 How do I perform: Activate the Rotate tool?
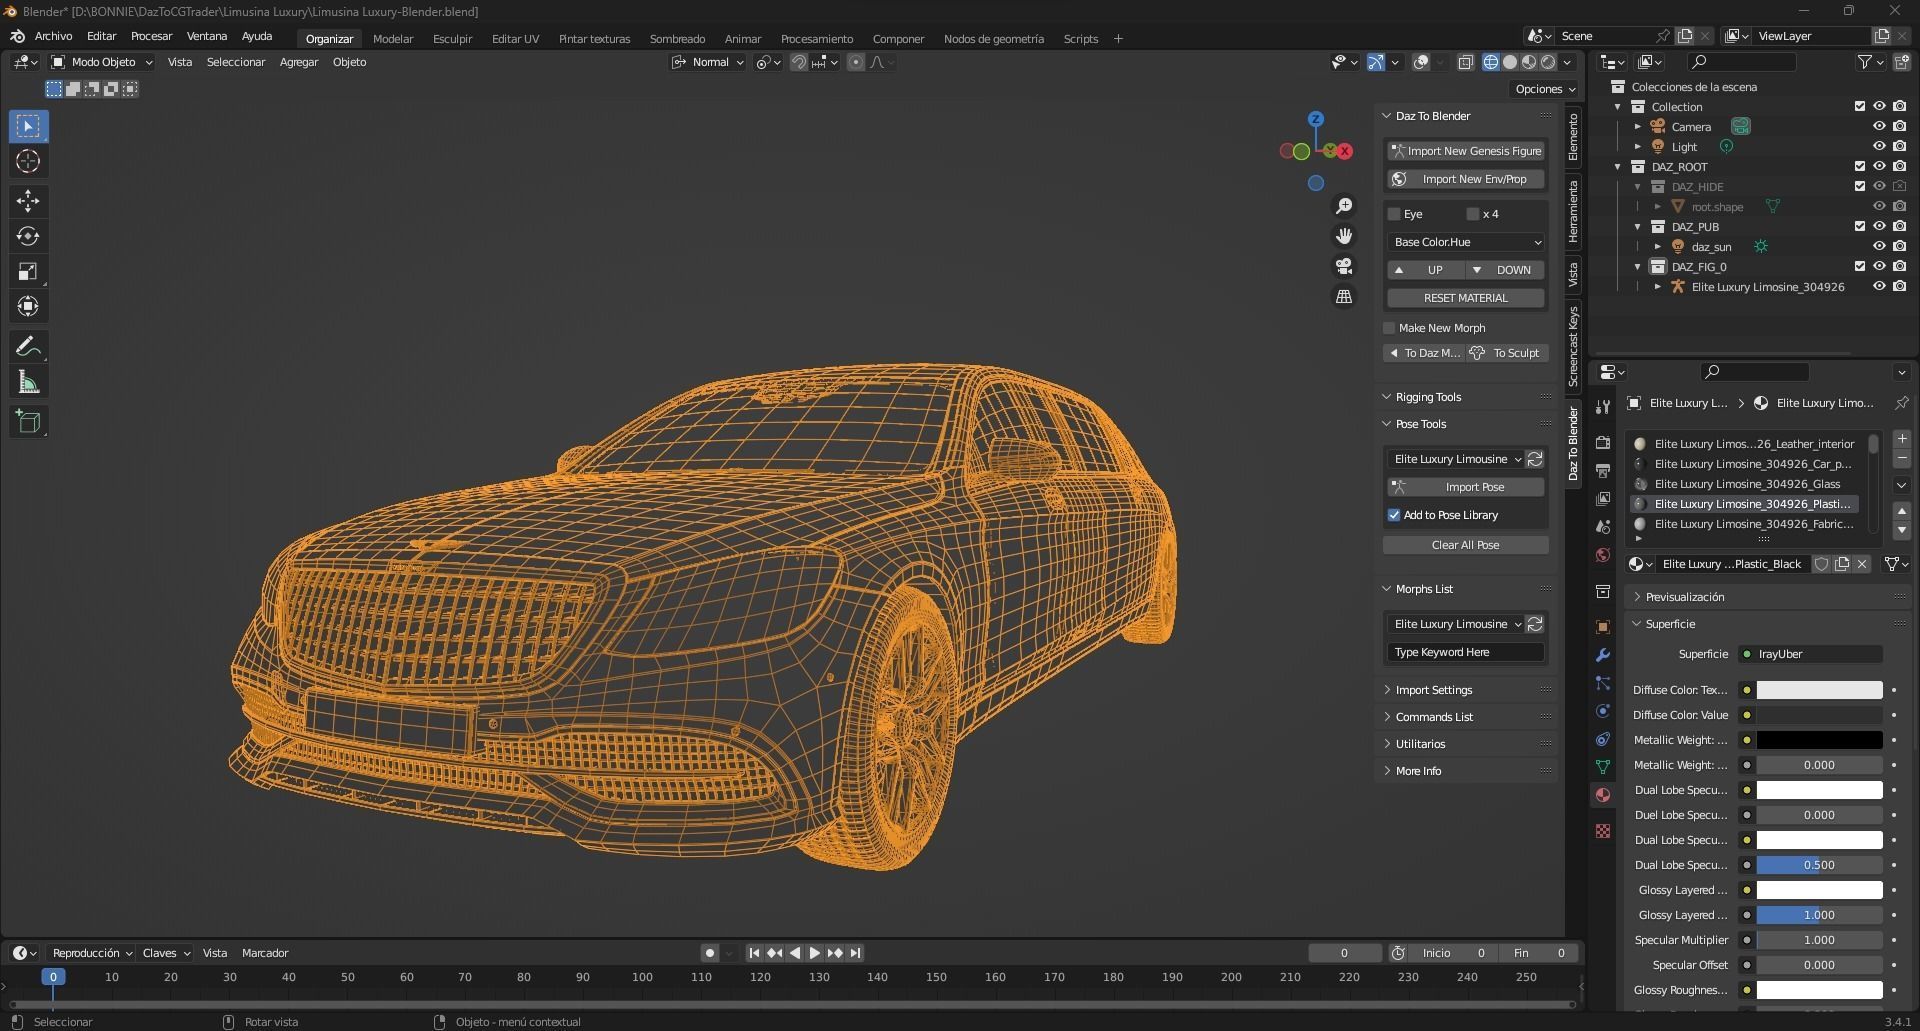tap(28, 236)
